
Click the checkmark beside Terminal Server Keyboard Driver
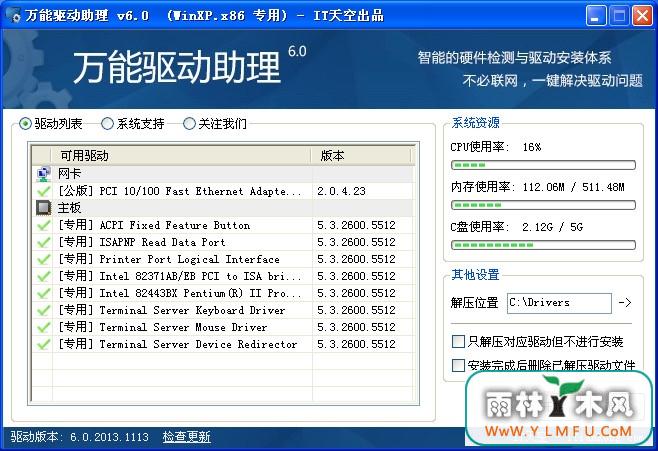tap(43, 310)
